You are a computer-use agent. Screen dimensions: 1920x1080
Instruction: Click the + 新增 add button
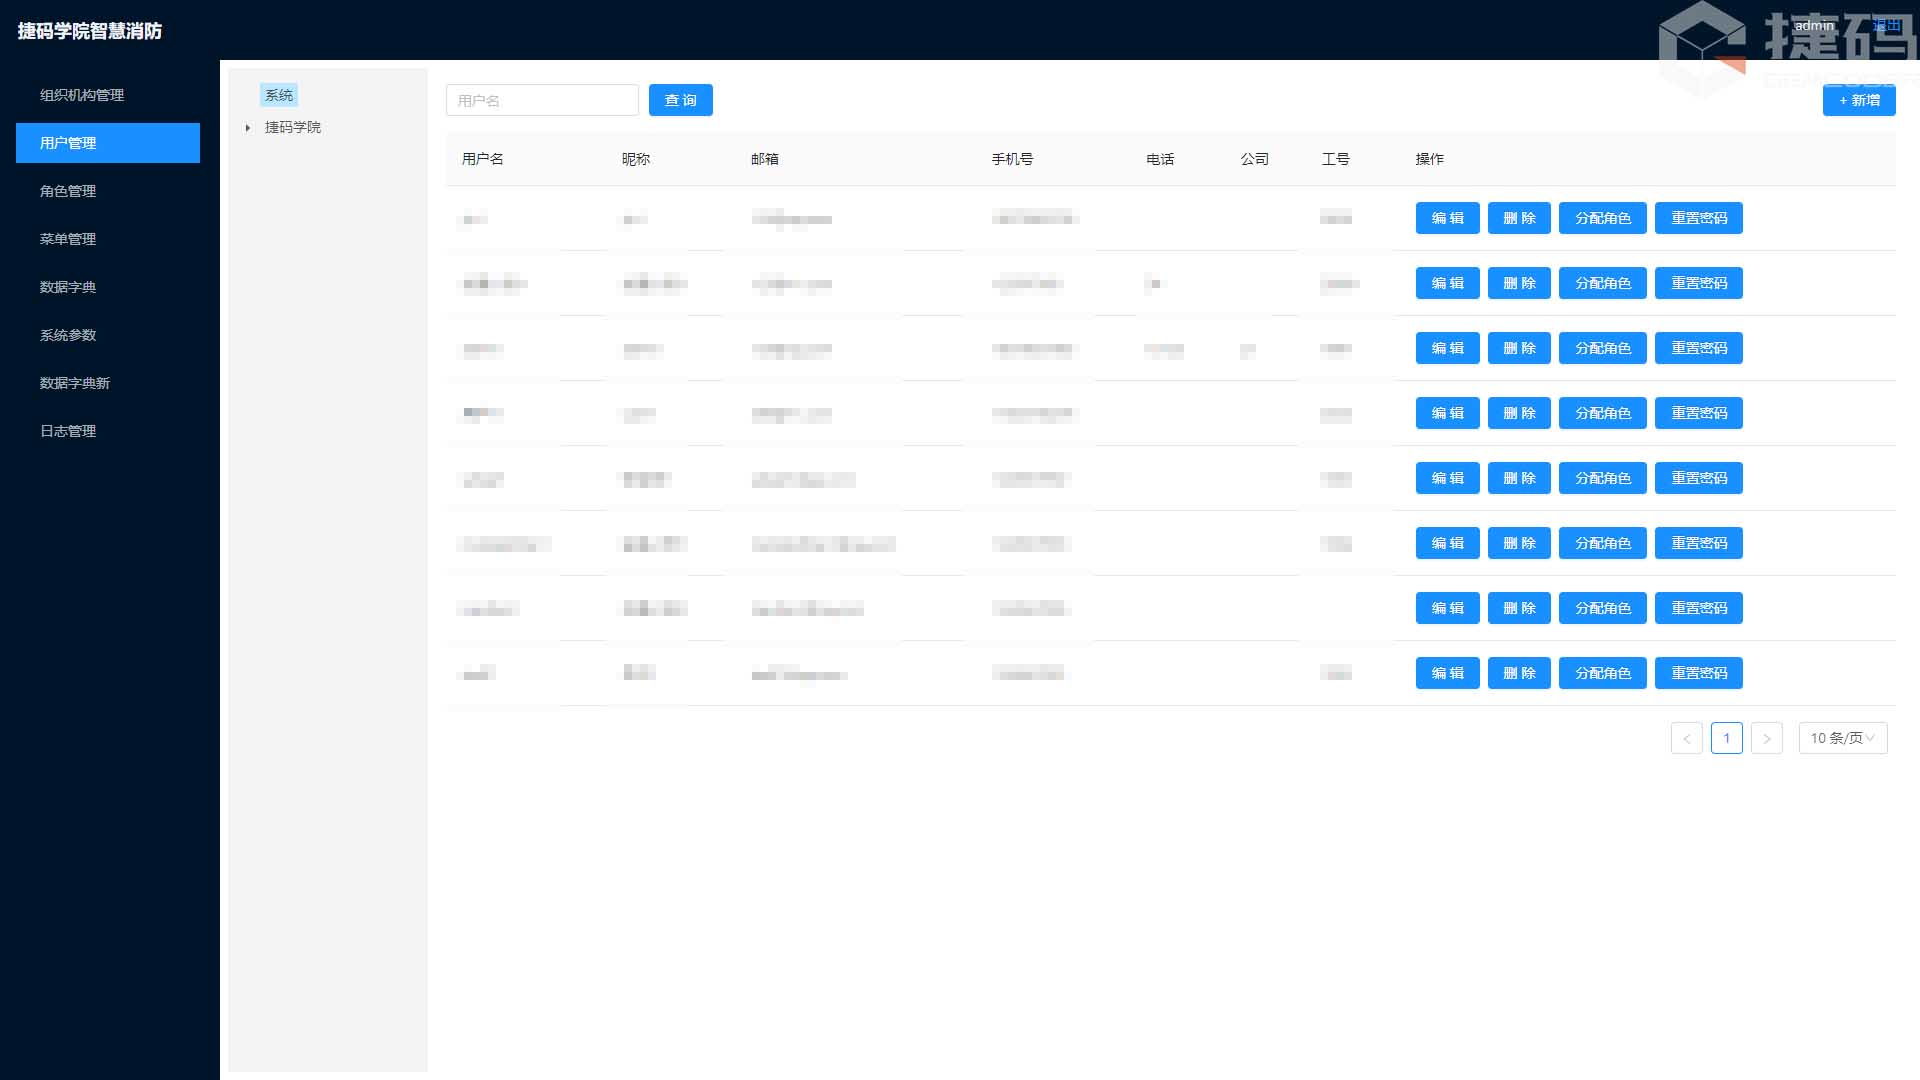[x=1858, y=100]
